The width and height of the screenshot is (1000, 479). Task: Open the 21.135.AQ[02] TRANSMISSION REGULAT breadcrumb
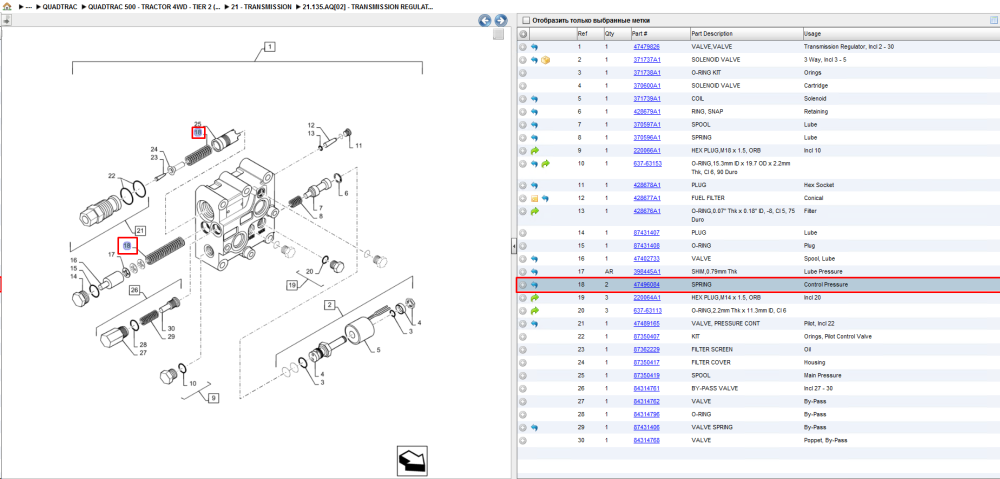367,6
